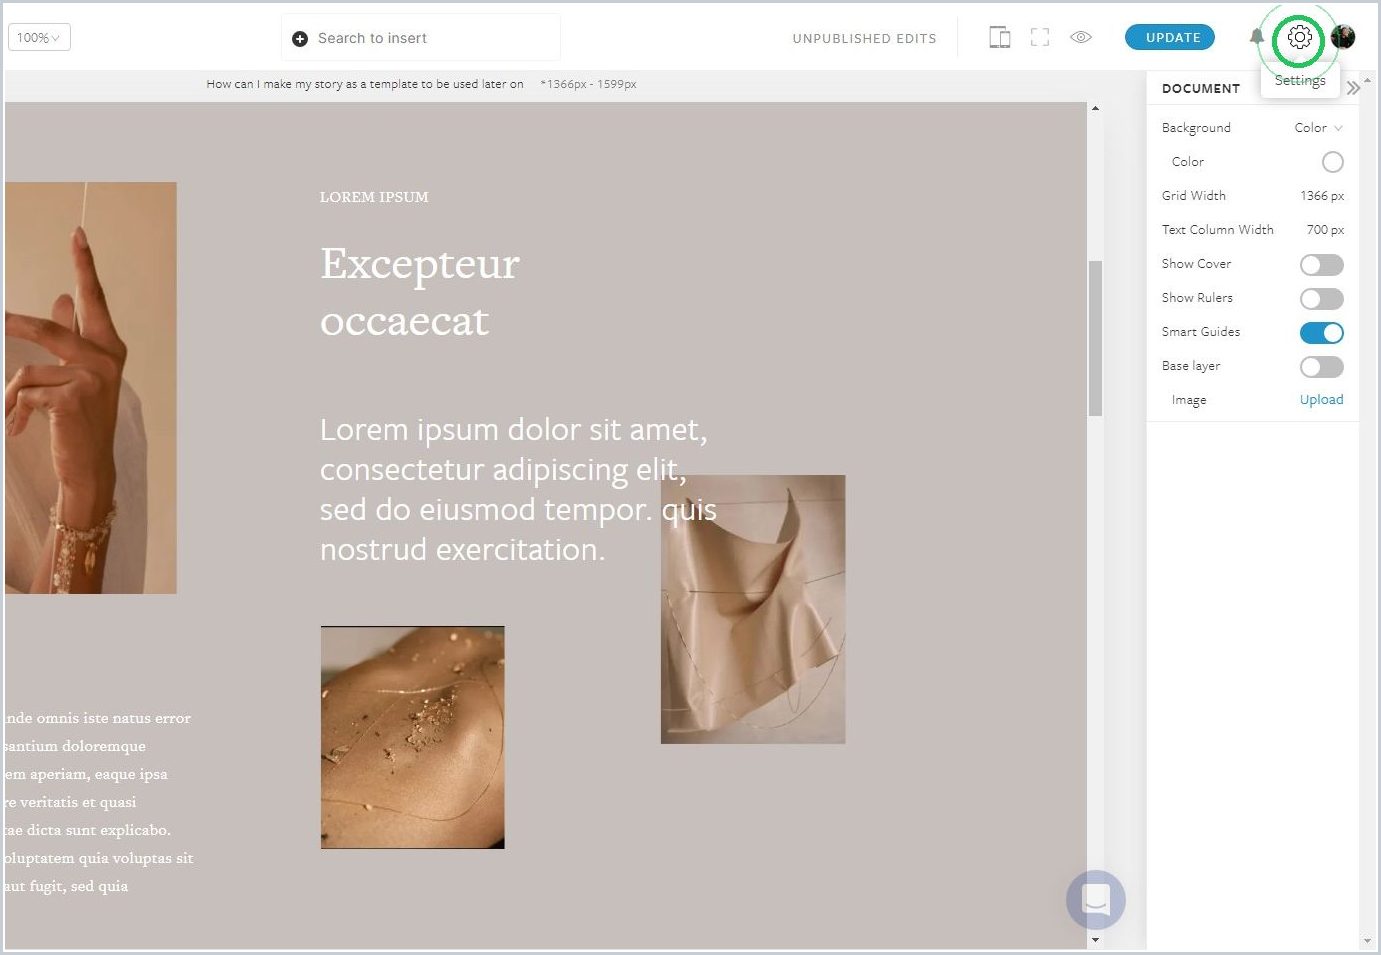Image resolution: width=1381 pixels, height=955 pixels.
Task: Select the LOREM IPSUM label text
Action: (374, 197)
